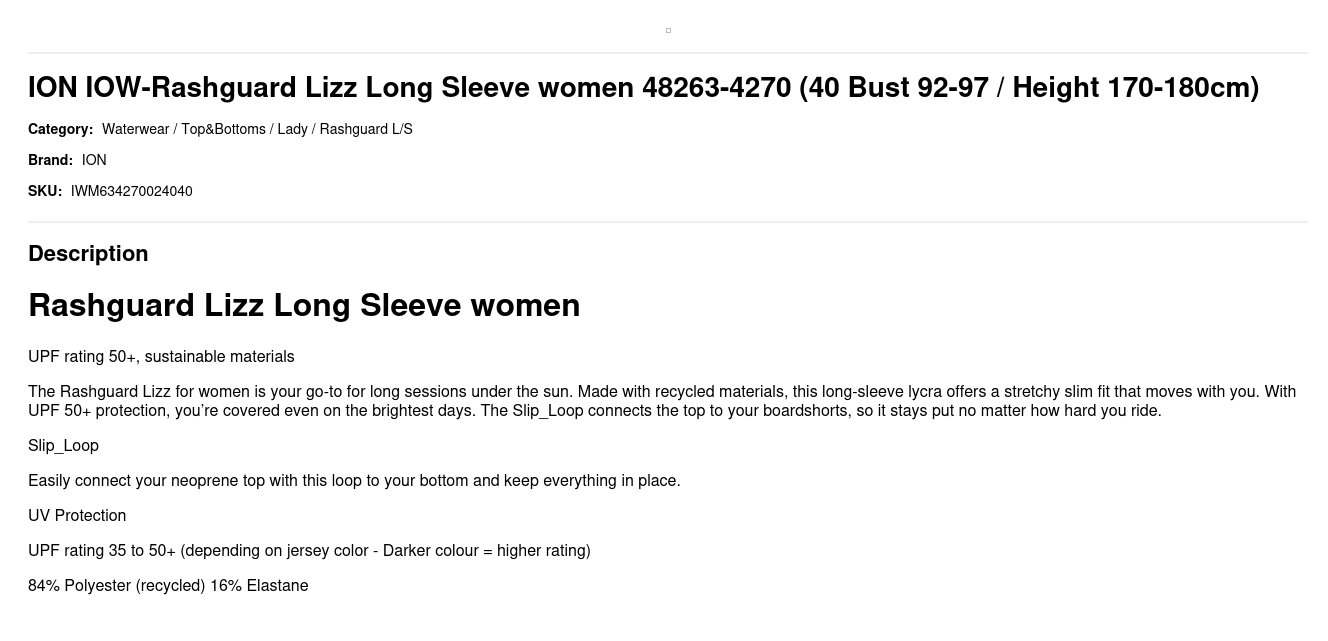Click the SKU label
Image resolution: width=1328 pixels, height=641 pixels.
coord(45,191)
